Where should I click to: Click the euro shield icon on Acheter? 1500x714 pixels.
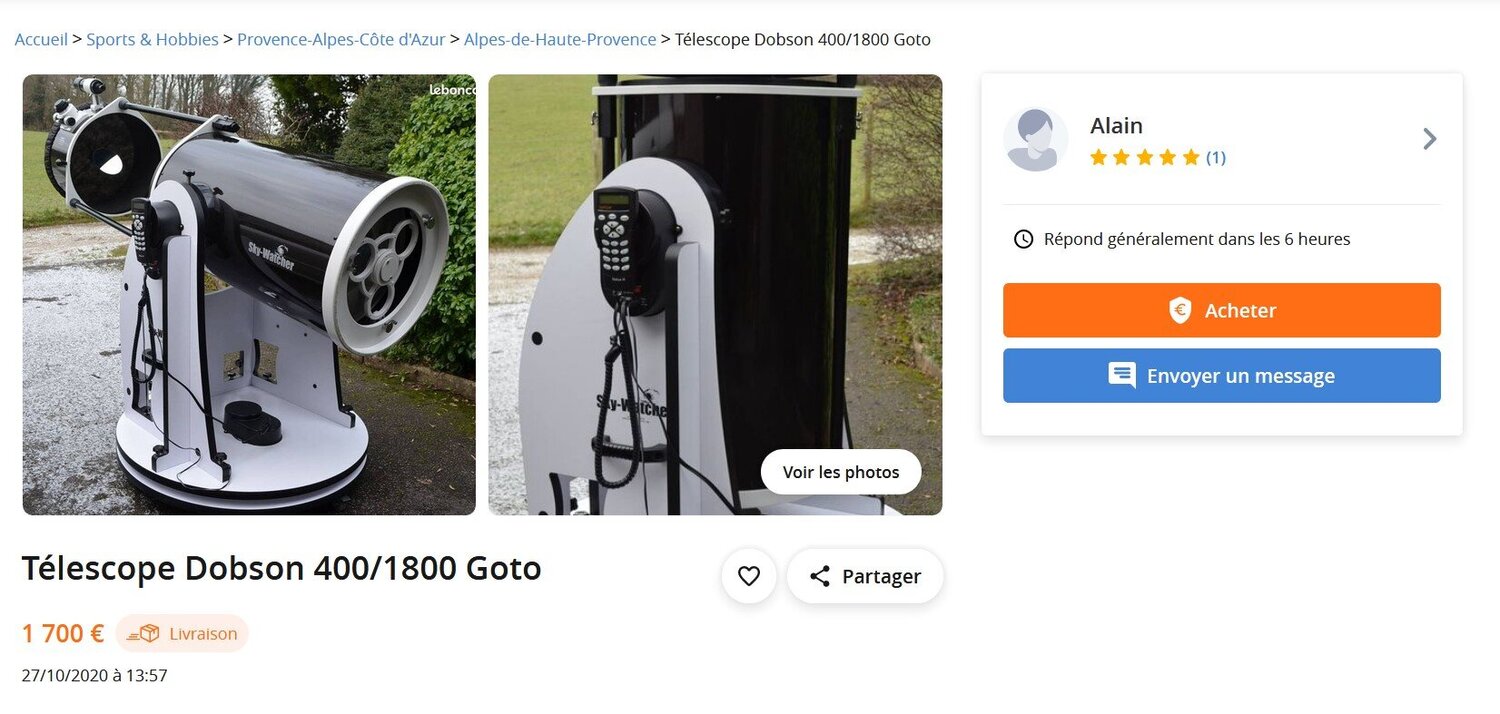pyautogui.click(x=1181, y=310)
